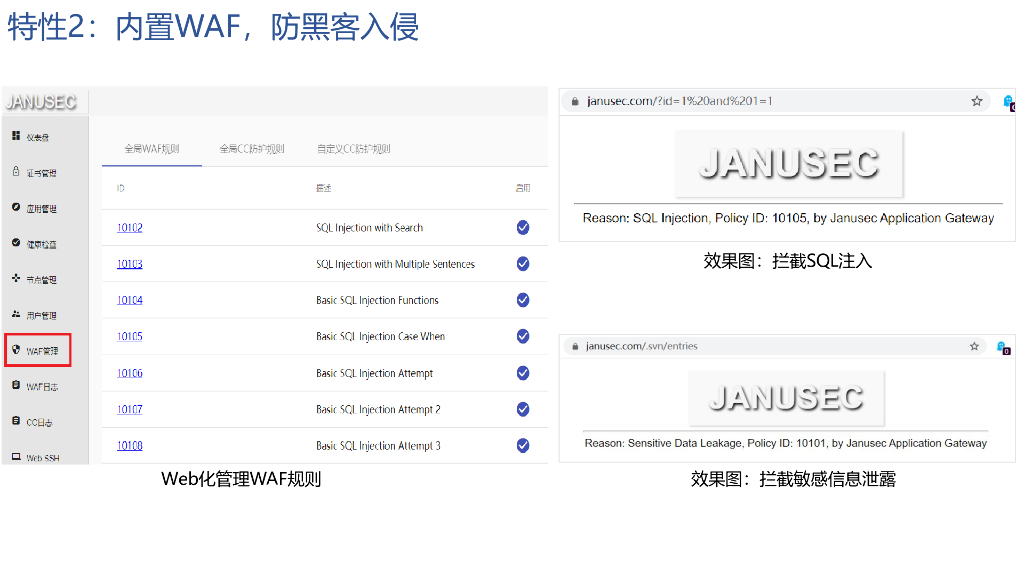Click the 证书管理 lock icon in sidebar

pos(16,172)
